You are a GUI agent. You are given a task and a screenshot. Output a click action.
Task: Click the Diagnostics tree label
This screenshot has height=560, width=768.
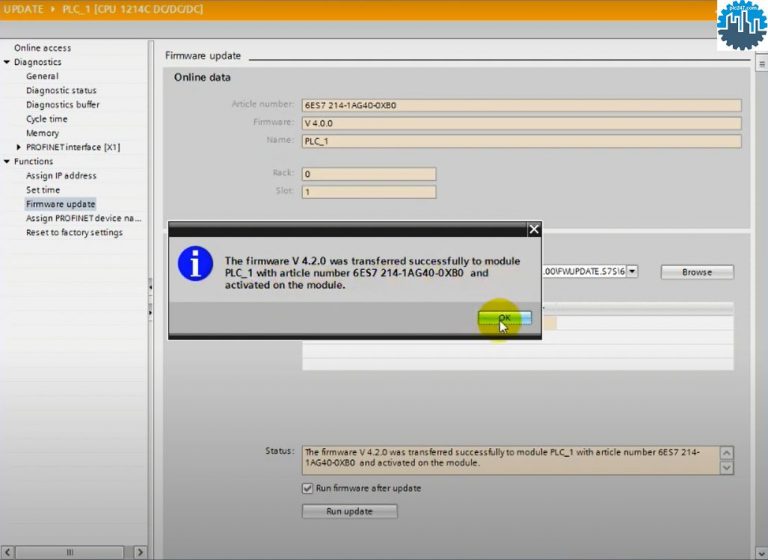[x=38, y=62]
